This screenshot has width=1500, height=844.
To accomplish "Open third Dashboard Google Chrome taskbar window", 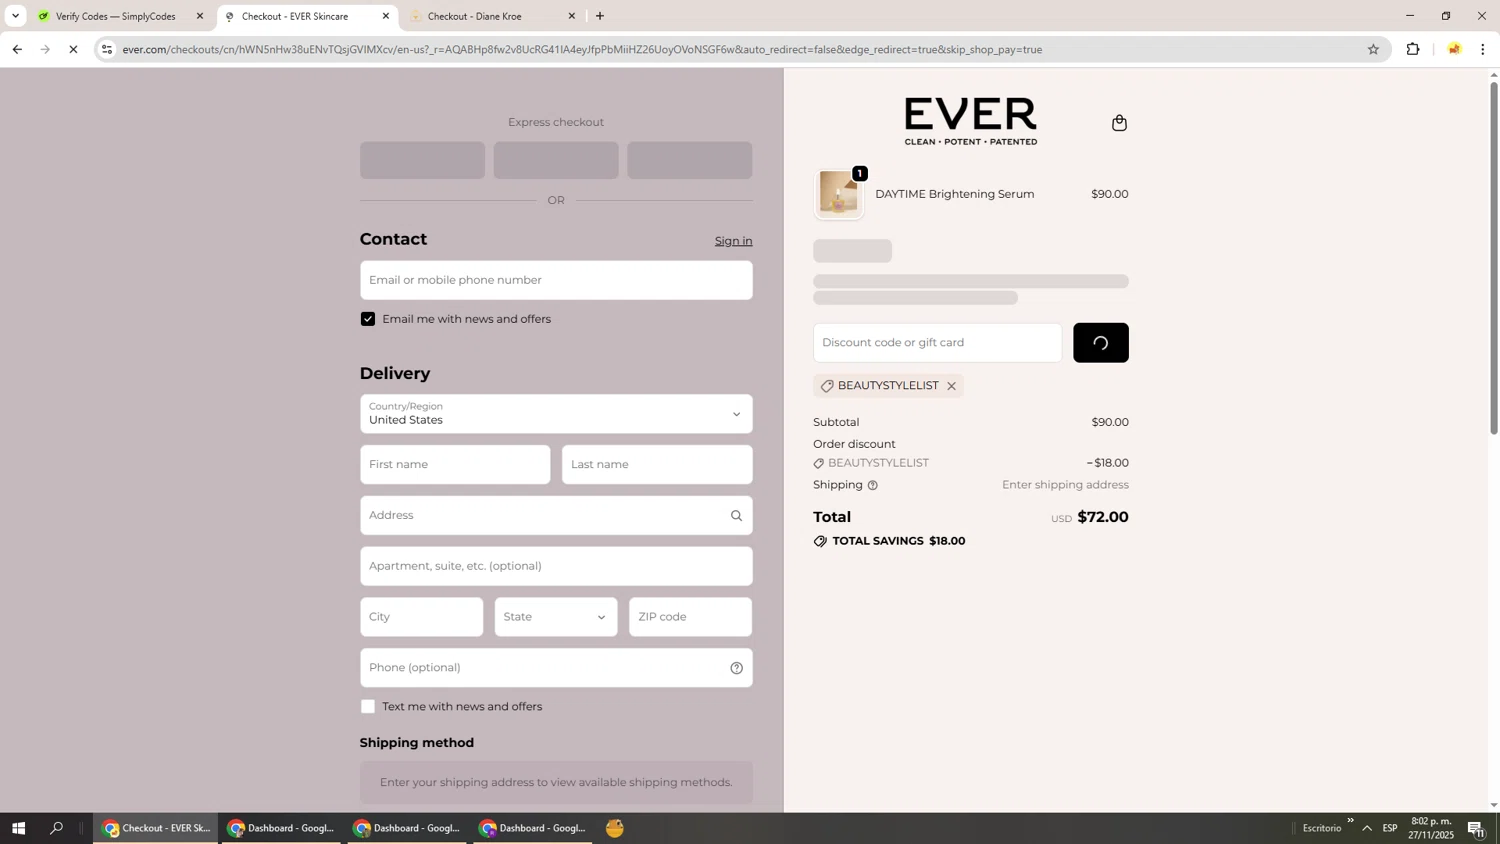I will coord(534,828).
